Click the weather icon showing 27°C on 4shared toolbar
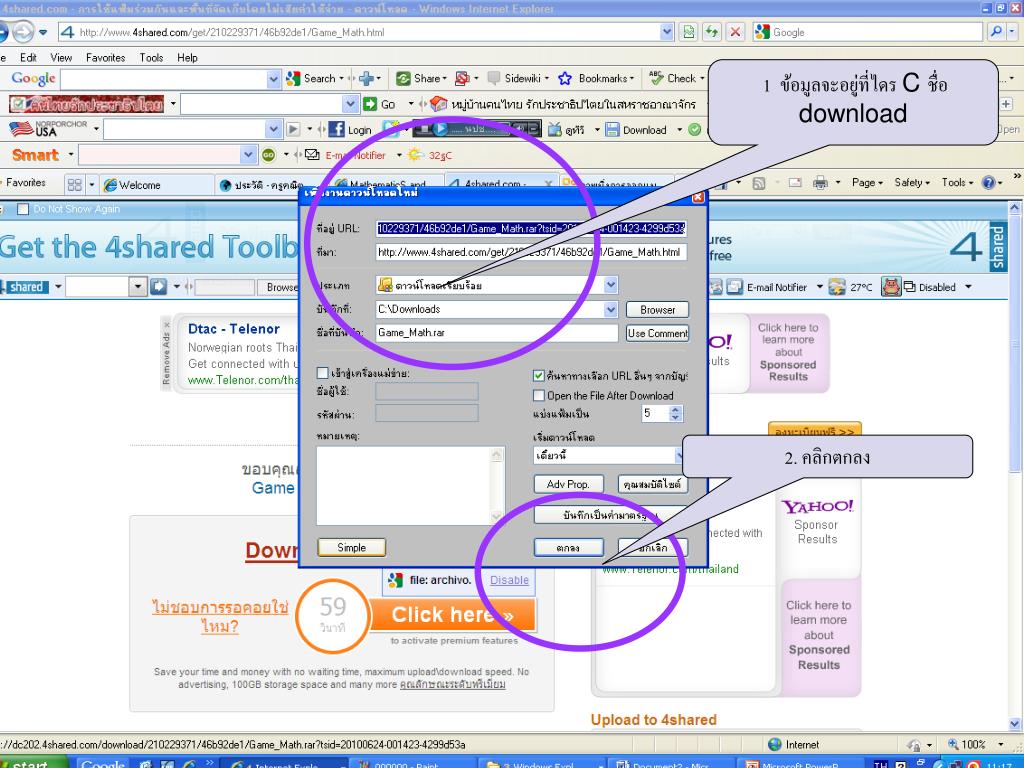Screen dimensions: 1024x768 pos(837,287)
